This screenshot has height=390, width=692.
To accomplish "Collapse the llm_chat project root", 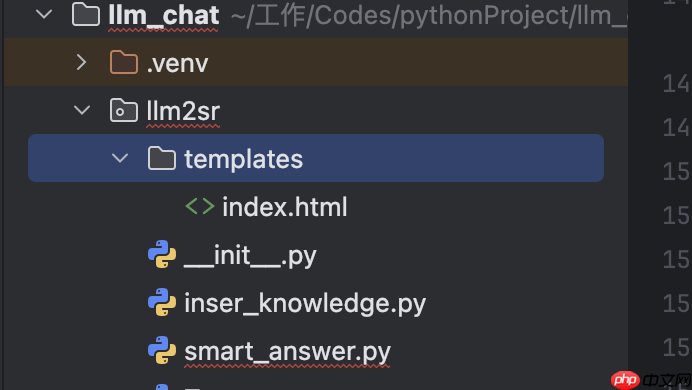I will (x=44, y=14).
